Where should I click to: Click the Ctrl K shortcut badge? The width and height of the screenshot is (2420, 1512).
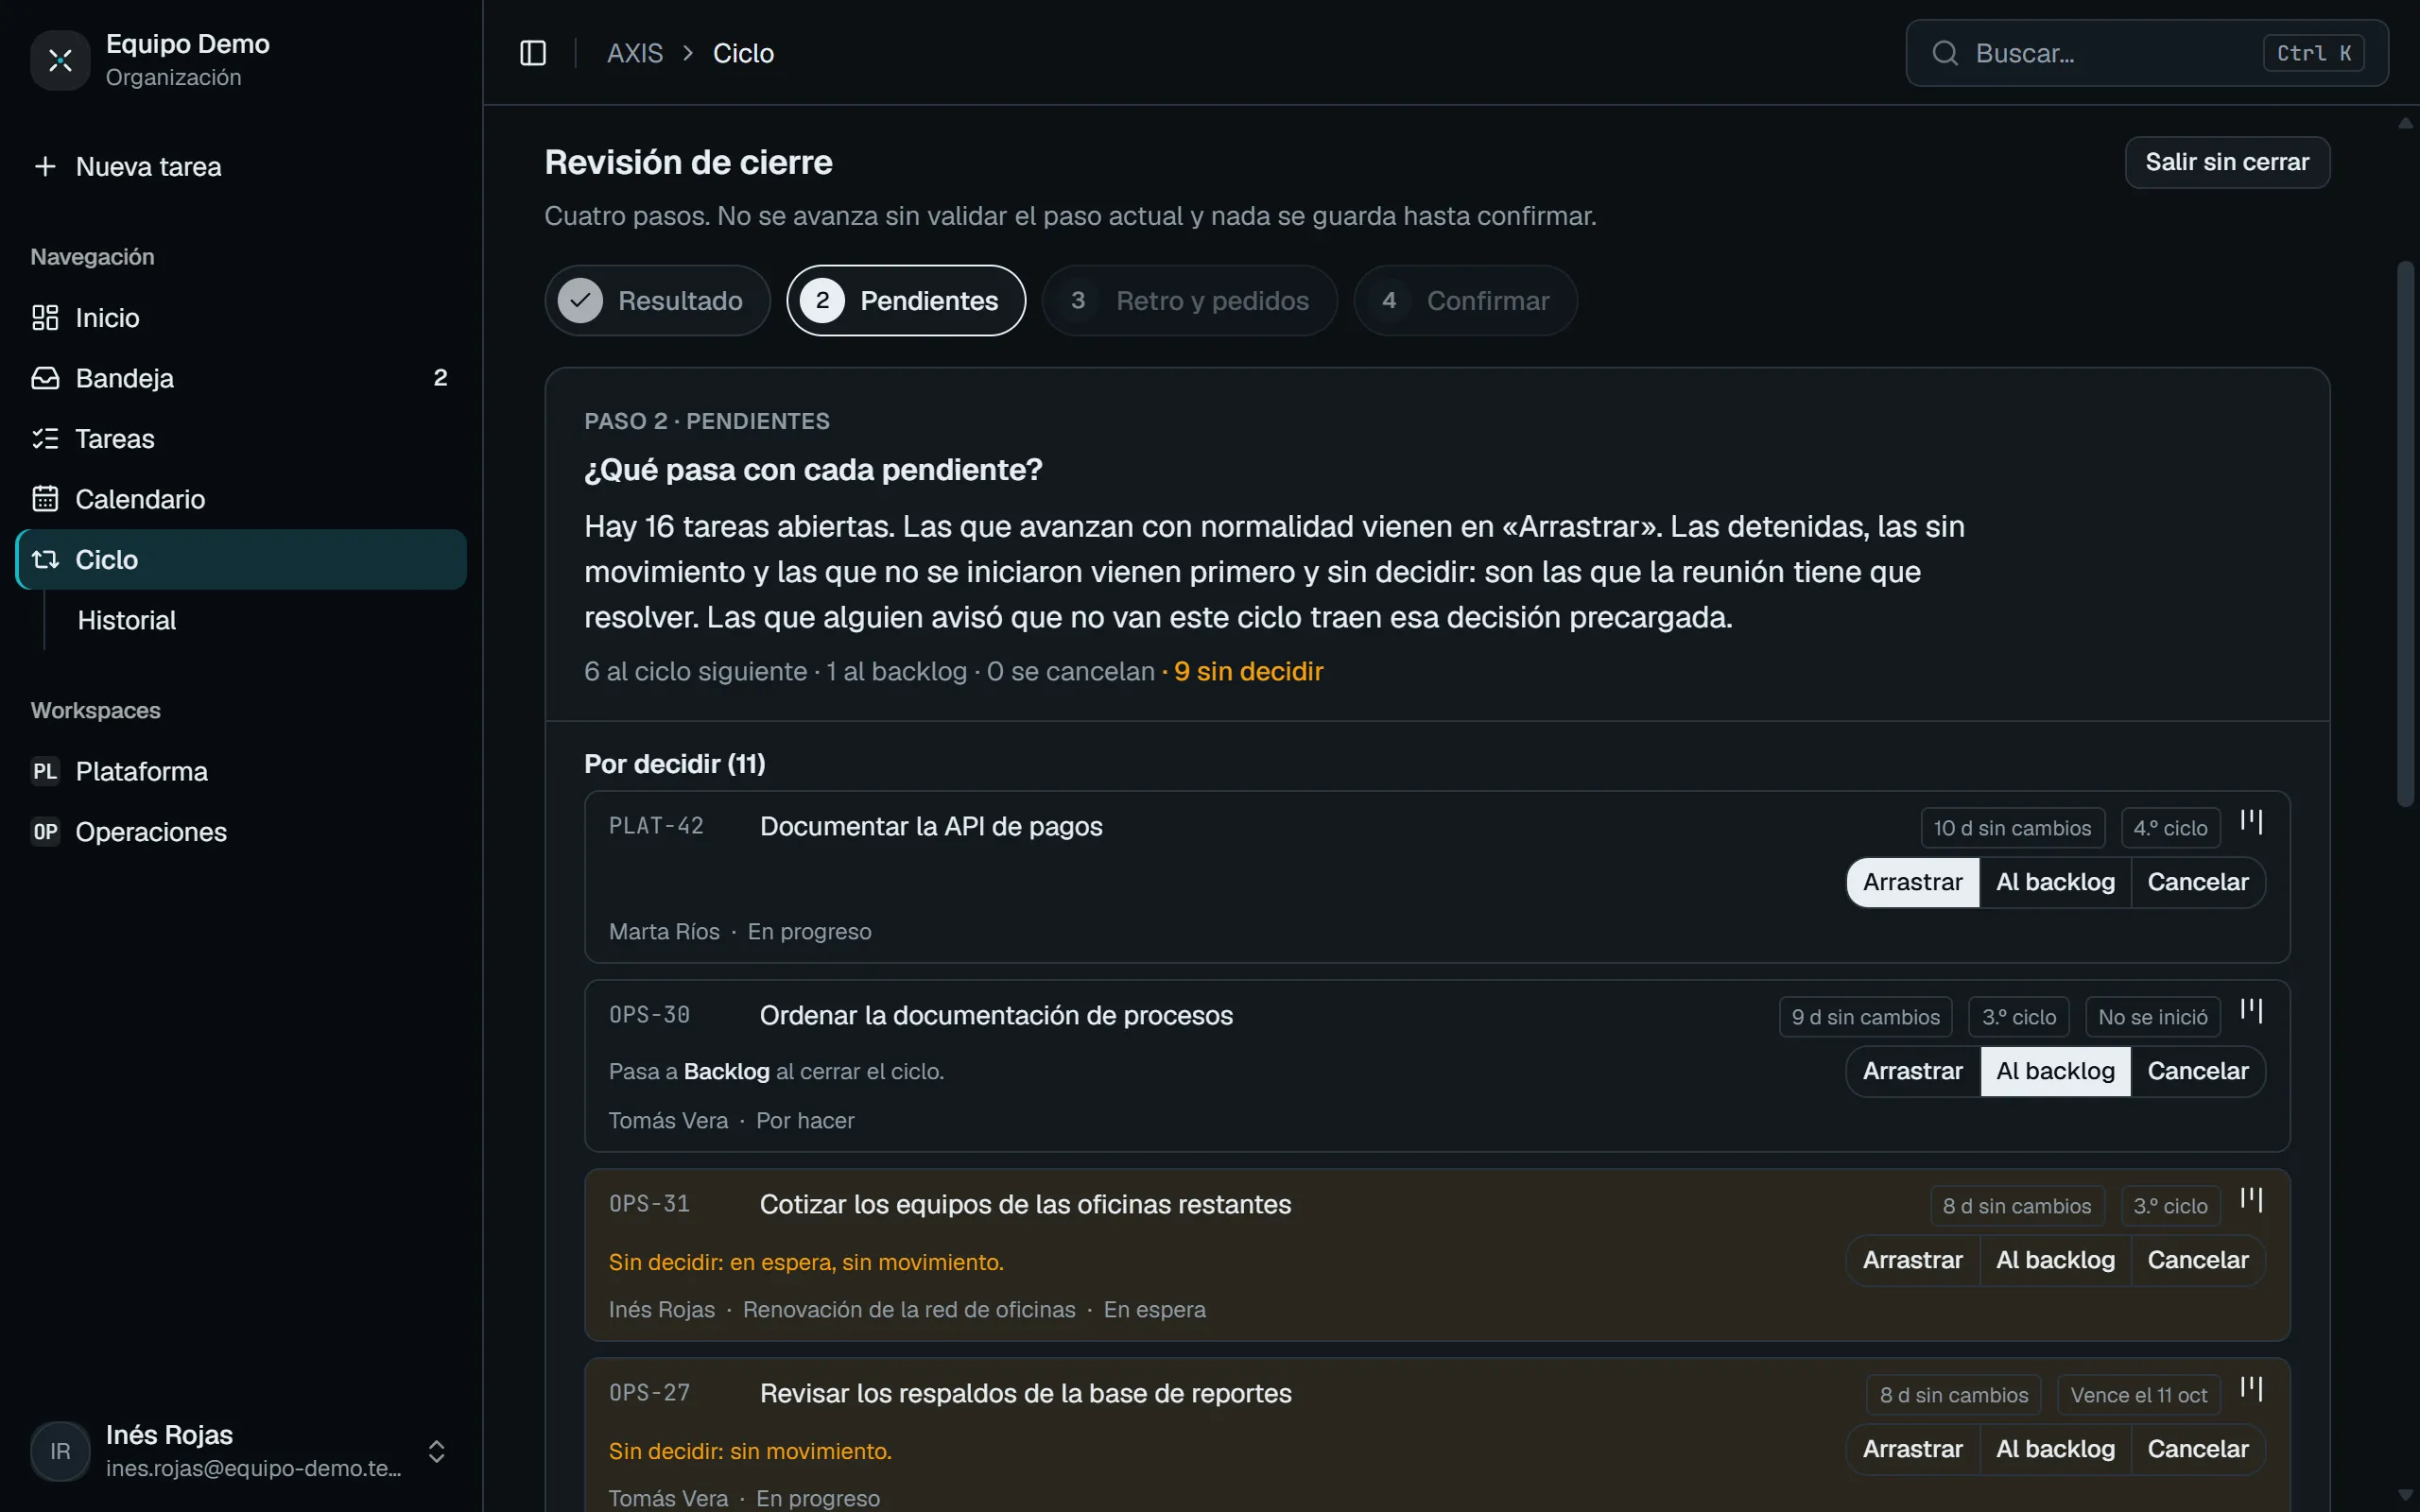[x=2313, y=53]
